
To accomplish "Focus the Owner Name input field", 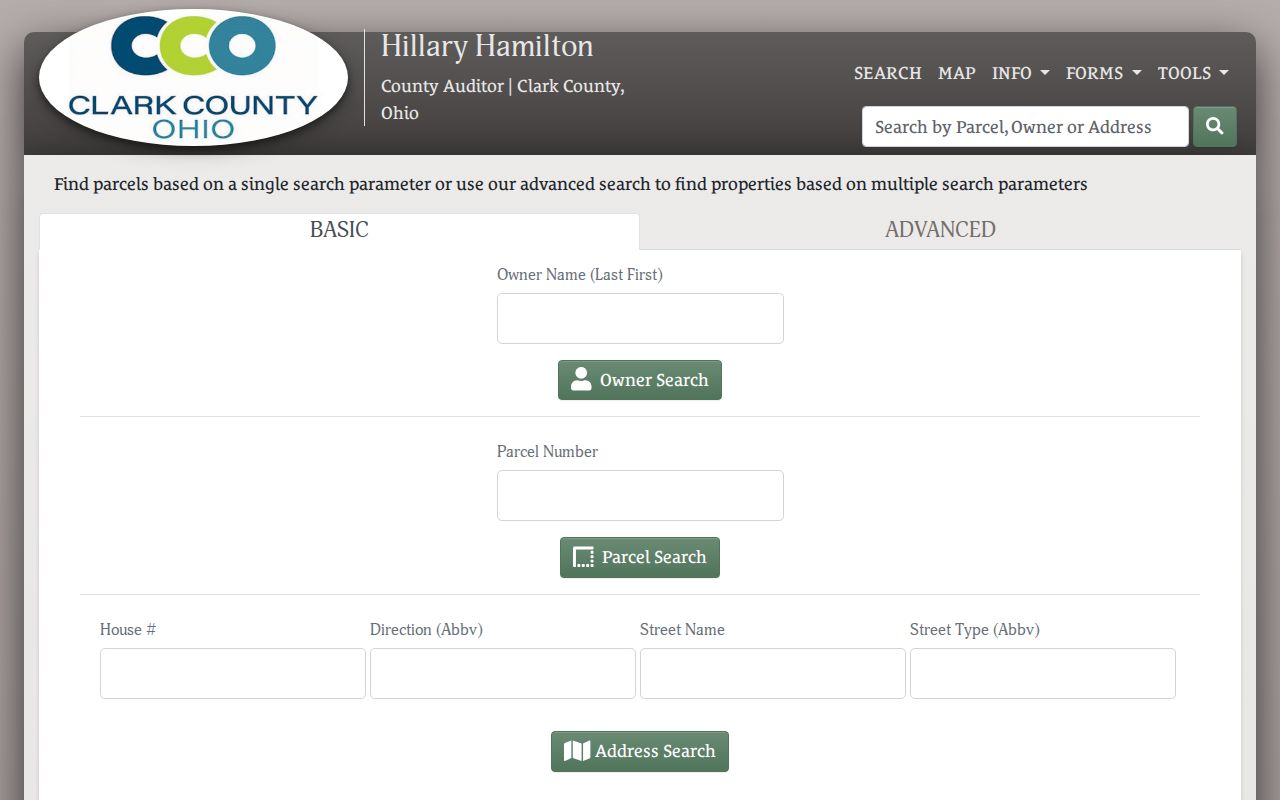I will tap(640, 318).
